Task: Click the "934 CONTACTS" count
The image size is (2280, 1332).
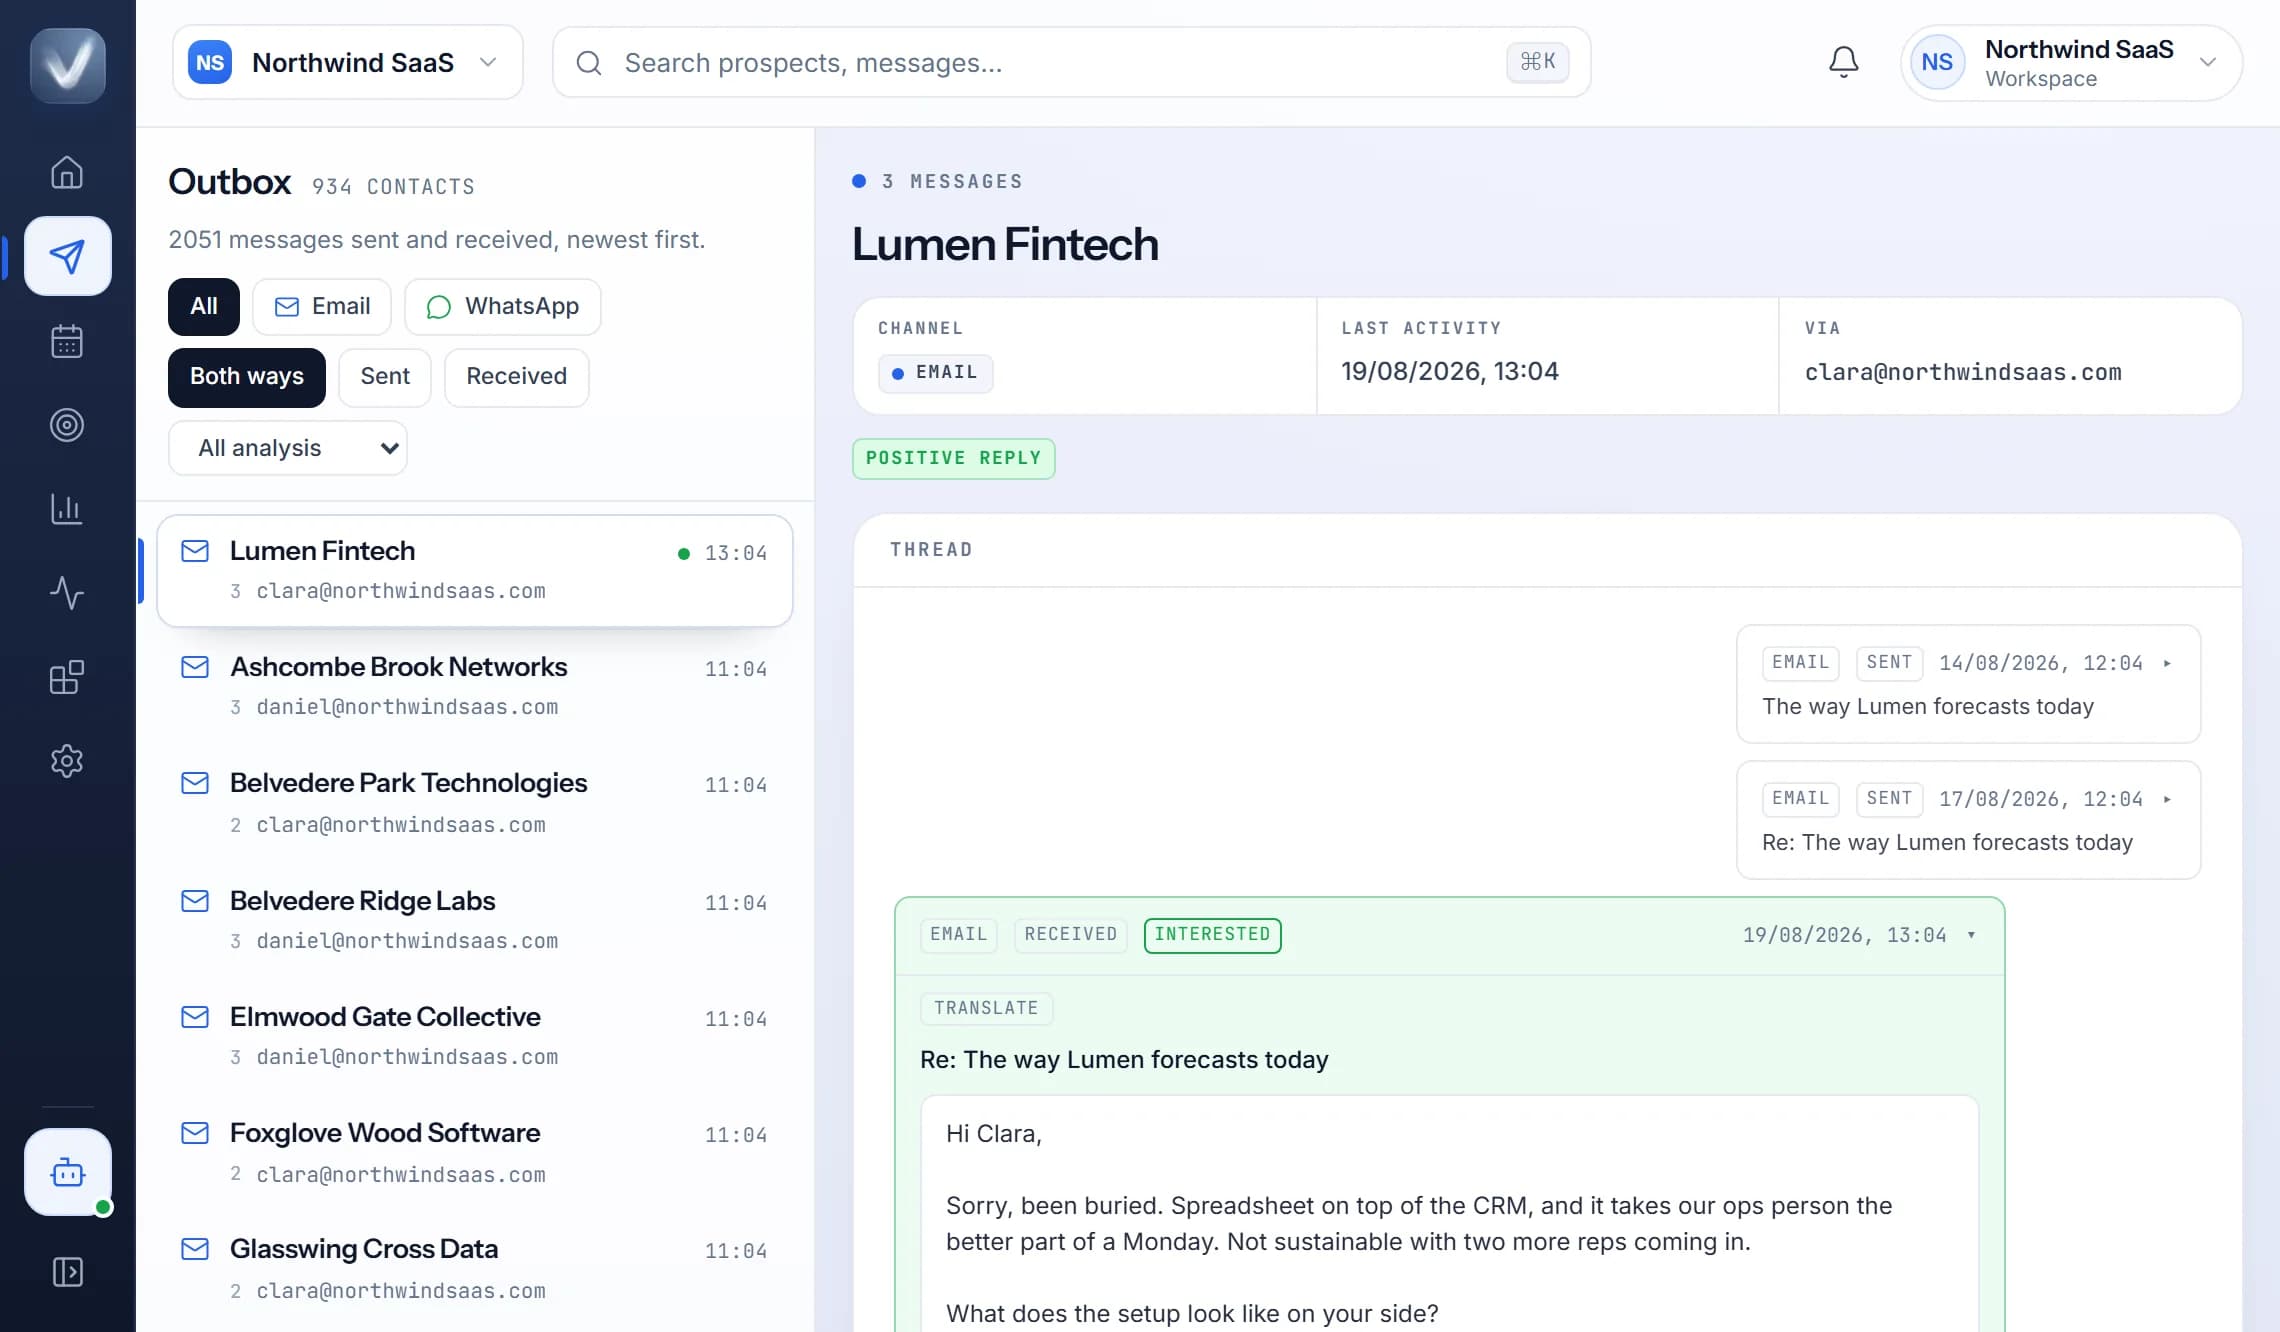Action: coord(393,187)
